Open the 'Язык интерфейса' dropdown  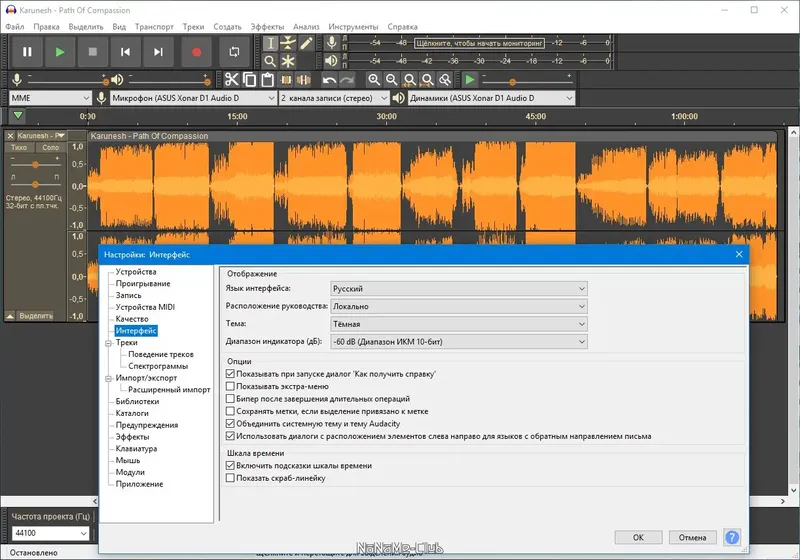(x=459, y=288)
